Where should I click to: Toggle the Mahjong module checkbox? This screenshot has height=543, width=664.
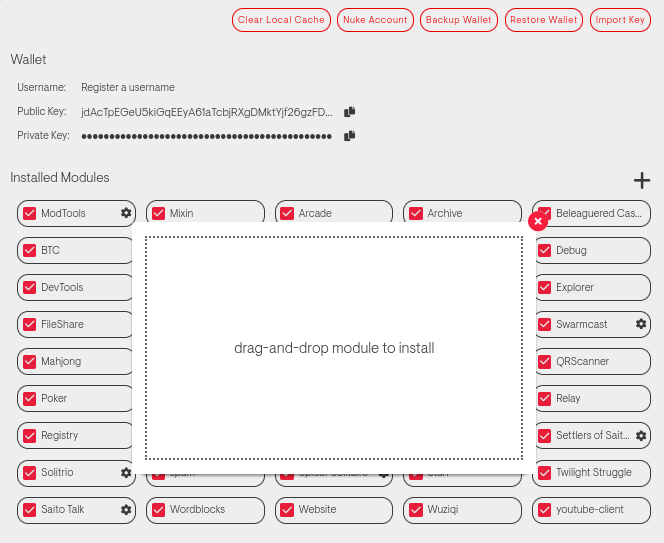[30, 361]
